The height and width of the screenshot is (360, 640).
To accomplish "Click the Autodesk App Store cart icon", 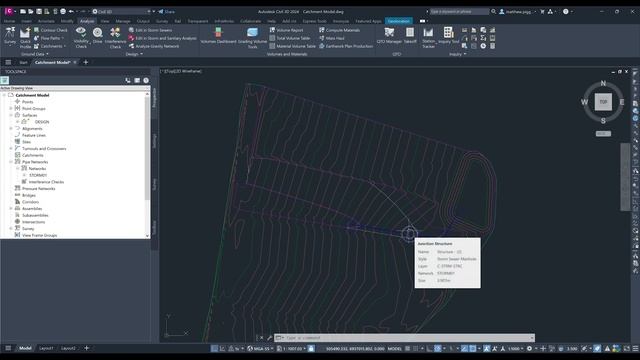I will point(542,11).
